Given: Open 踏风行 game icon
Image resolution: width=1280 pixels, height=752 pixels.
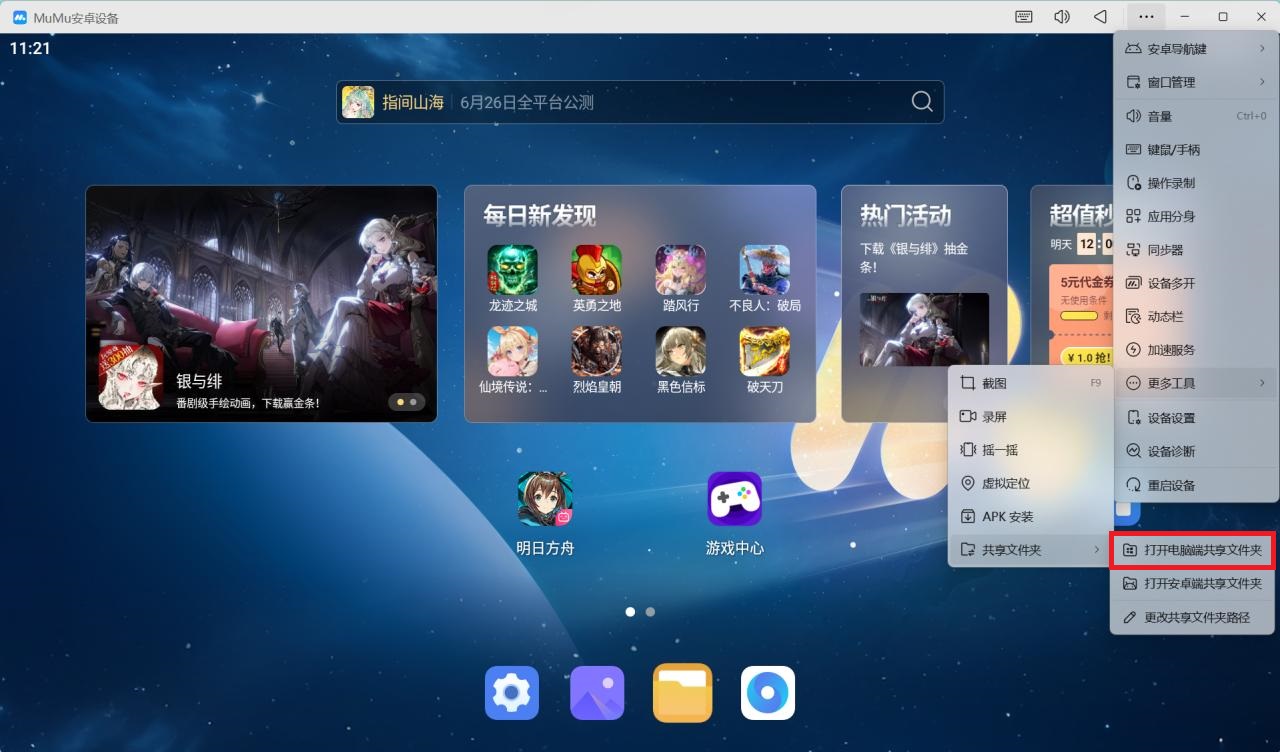Looking at the screenshot, I should click(x=680, y=270).
